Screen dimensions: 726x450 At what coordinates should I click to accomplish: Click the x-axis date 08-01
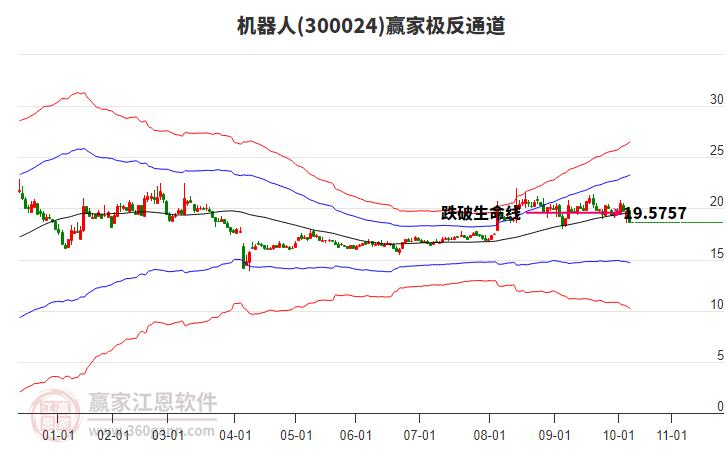(x=489, y=435)
